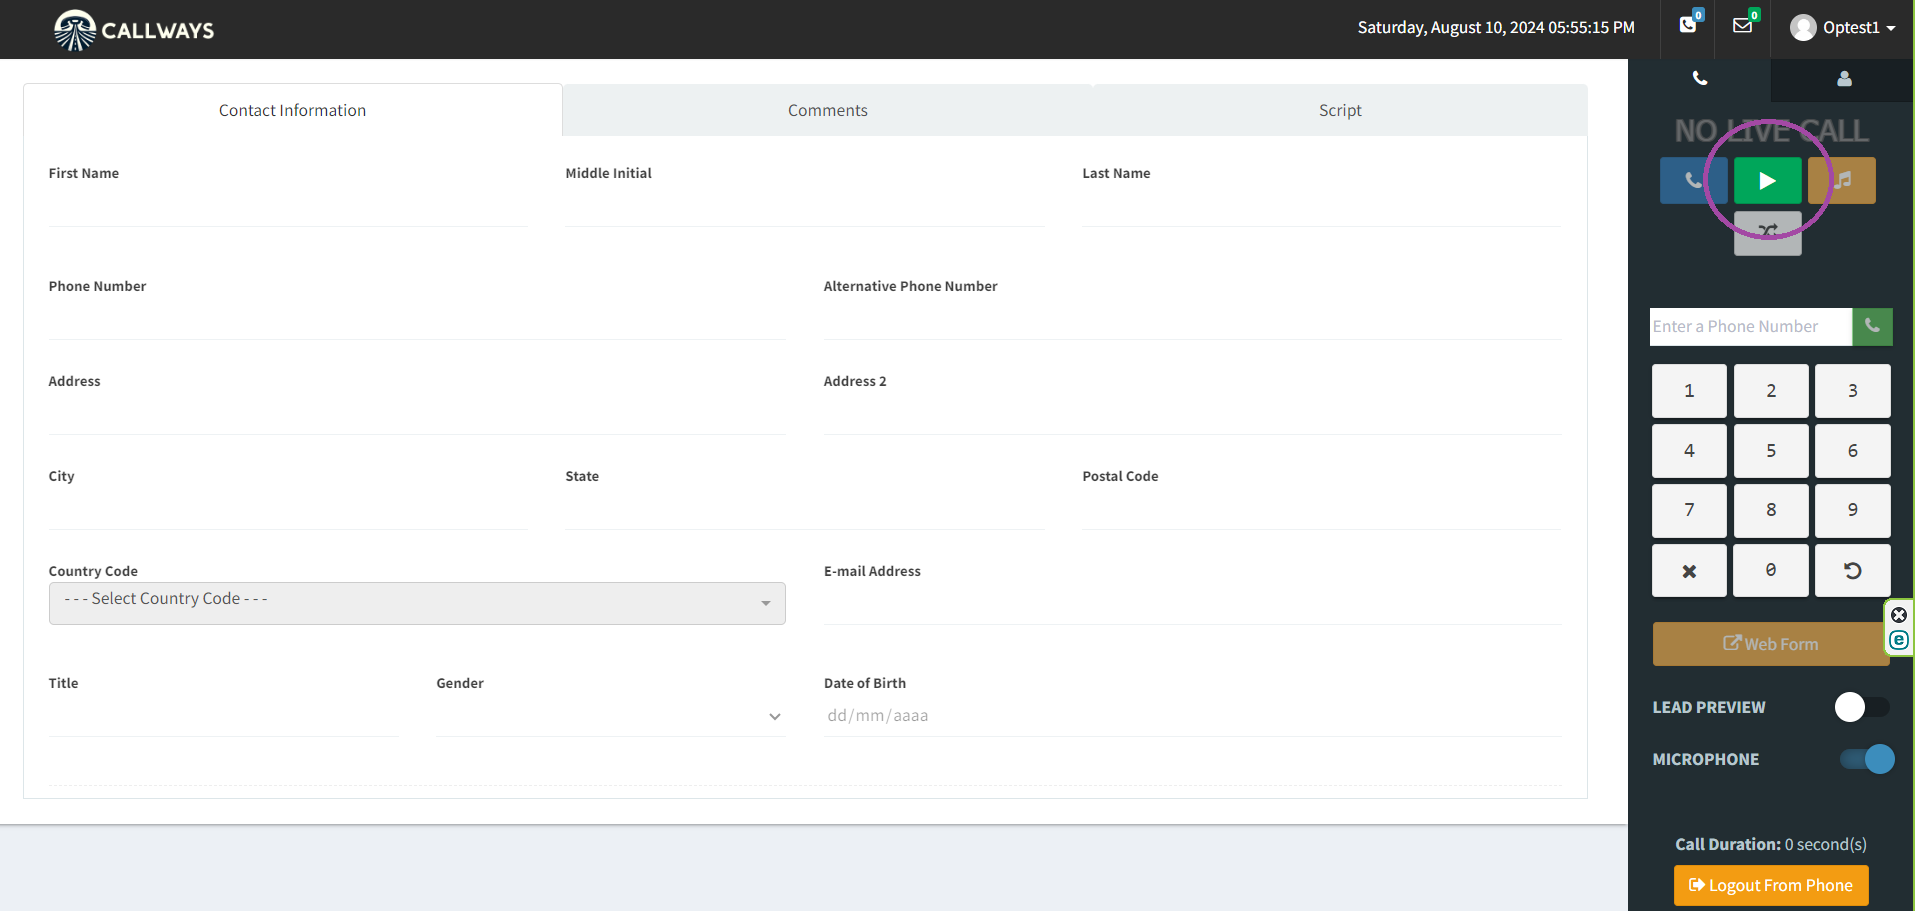Click green phone dial button beside number field

coord(1872,326)
